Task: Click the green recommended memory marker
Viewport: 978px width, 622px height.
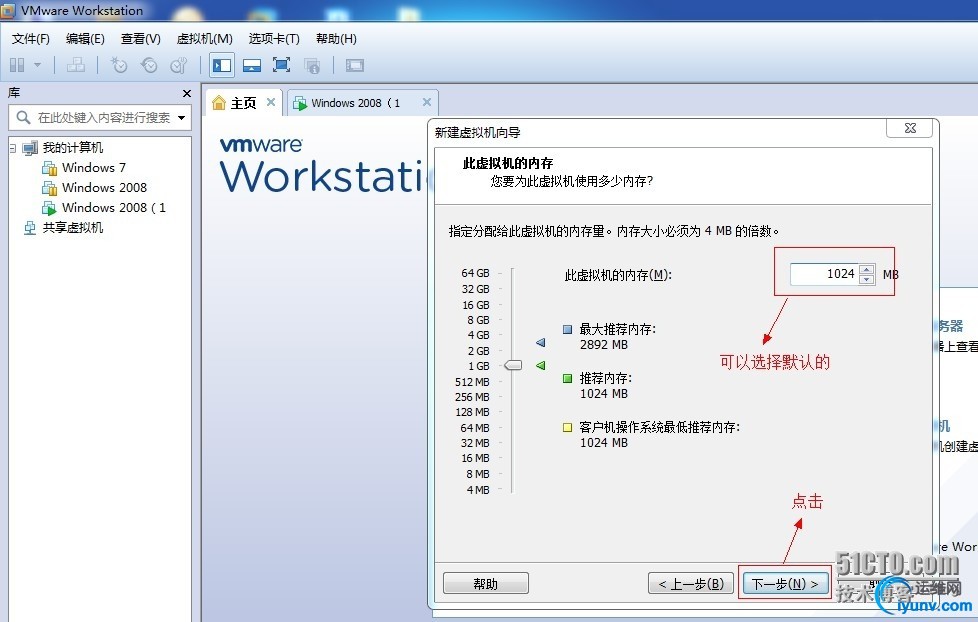Action: pos(541,365)
